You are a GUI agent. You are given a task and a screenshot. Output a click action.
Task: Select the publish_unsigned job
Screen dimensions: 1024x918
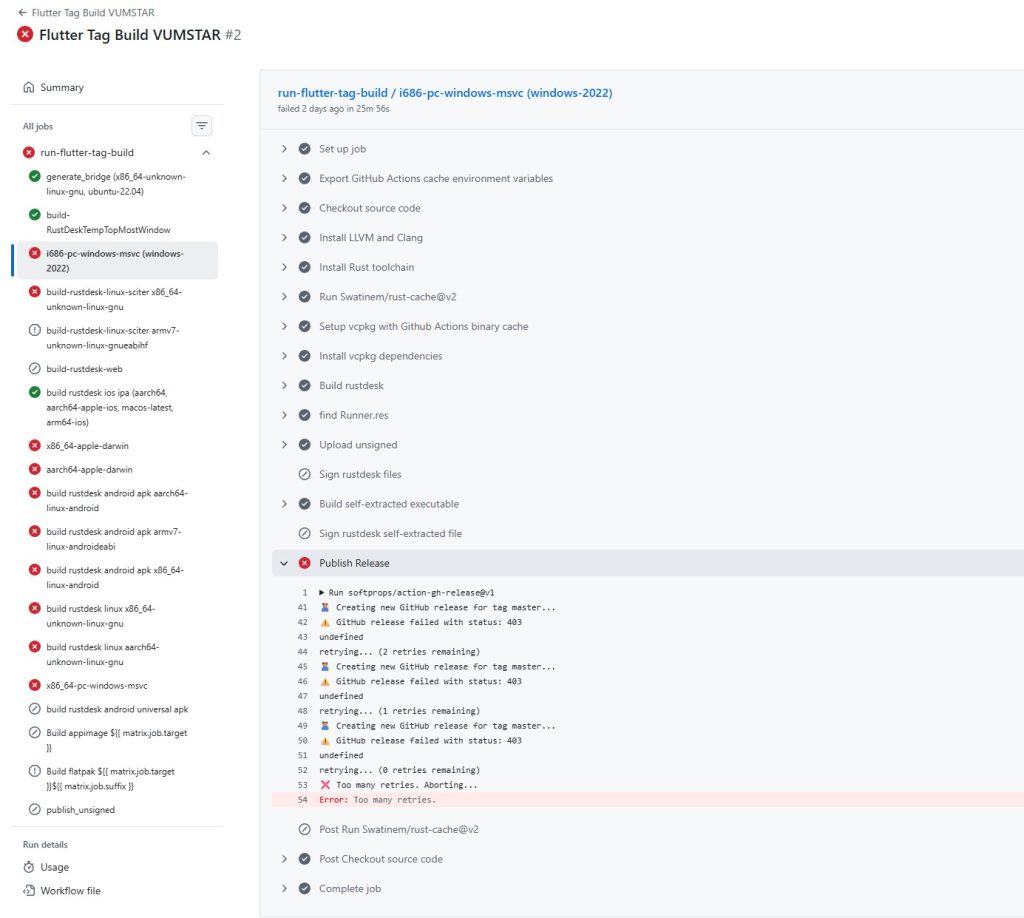(80, 810)
